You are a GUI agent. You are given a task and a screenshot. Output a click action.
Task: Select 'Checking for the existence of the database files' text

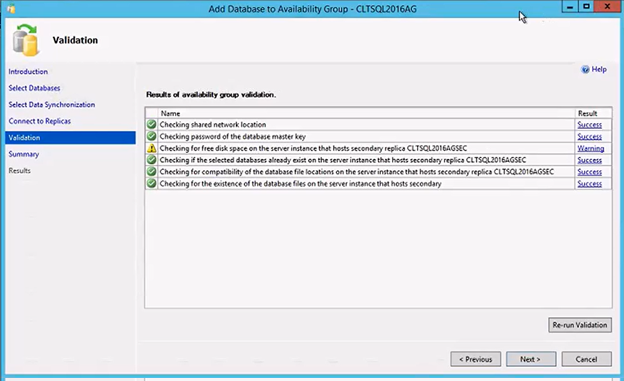click(x=300, y=184)
